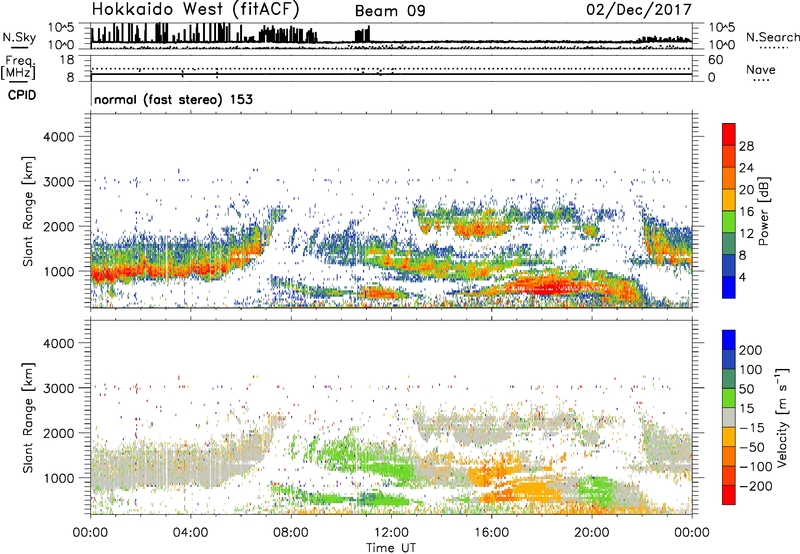
Task: Select the N.Sky legend label
Action: pos(19,37)
